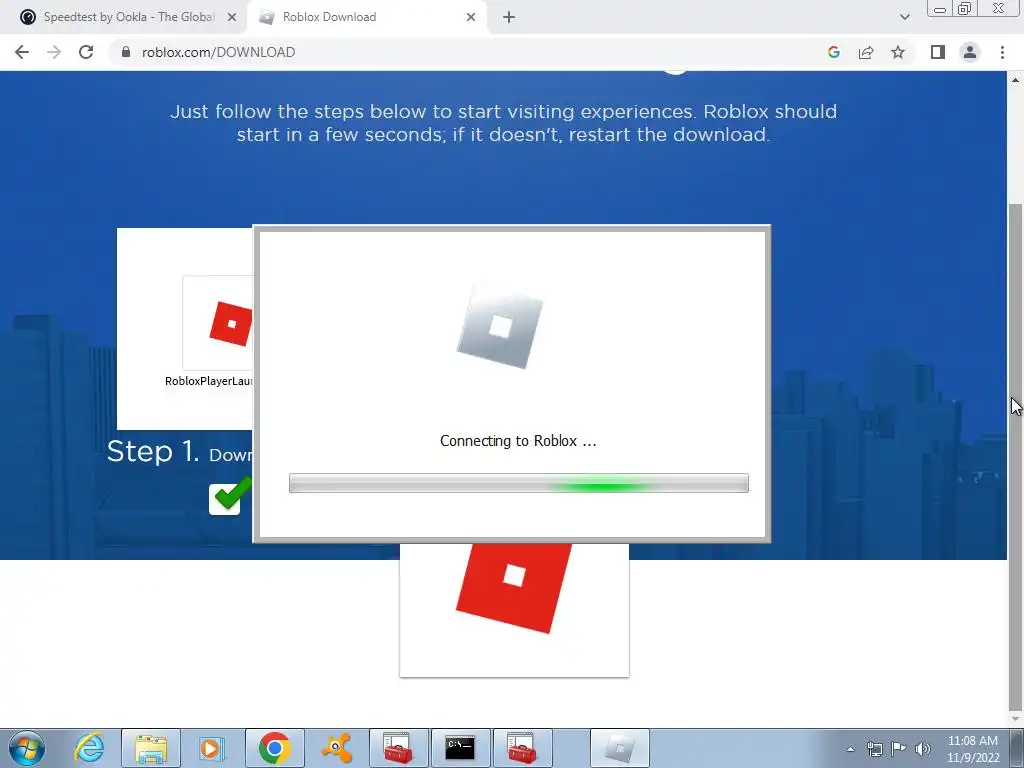Select the Roblox Download tab
Viewport: 1024px width, 768px height.
(x=367, y=18)
